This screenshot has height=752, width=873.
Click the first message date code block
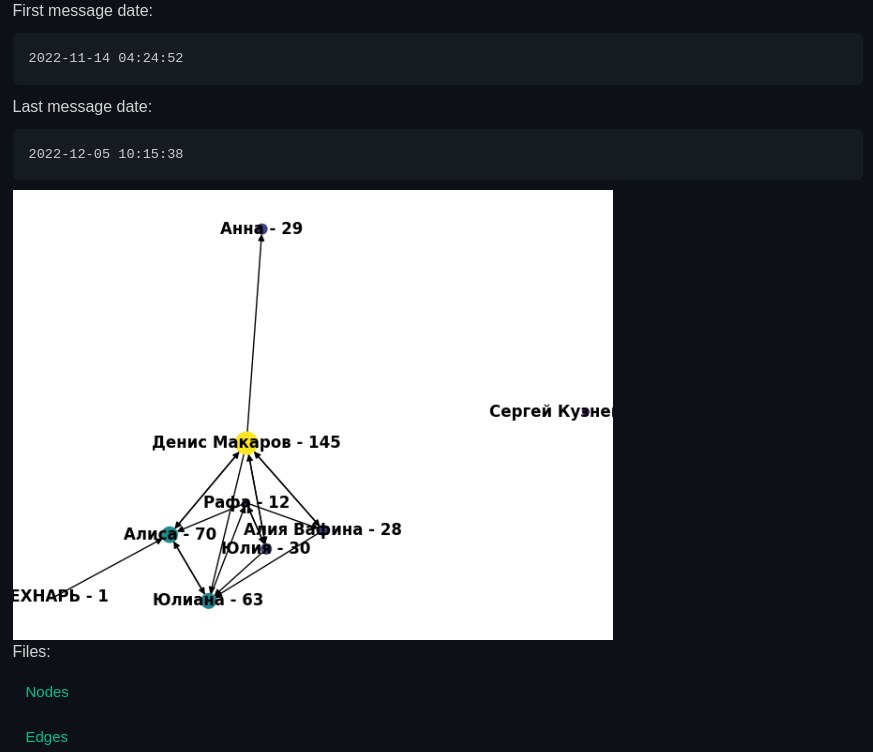[x=437, y=59]
